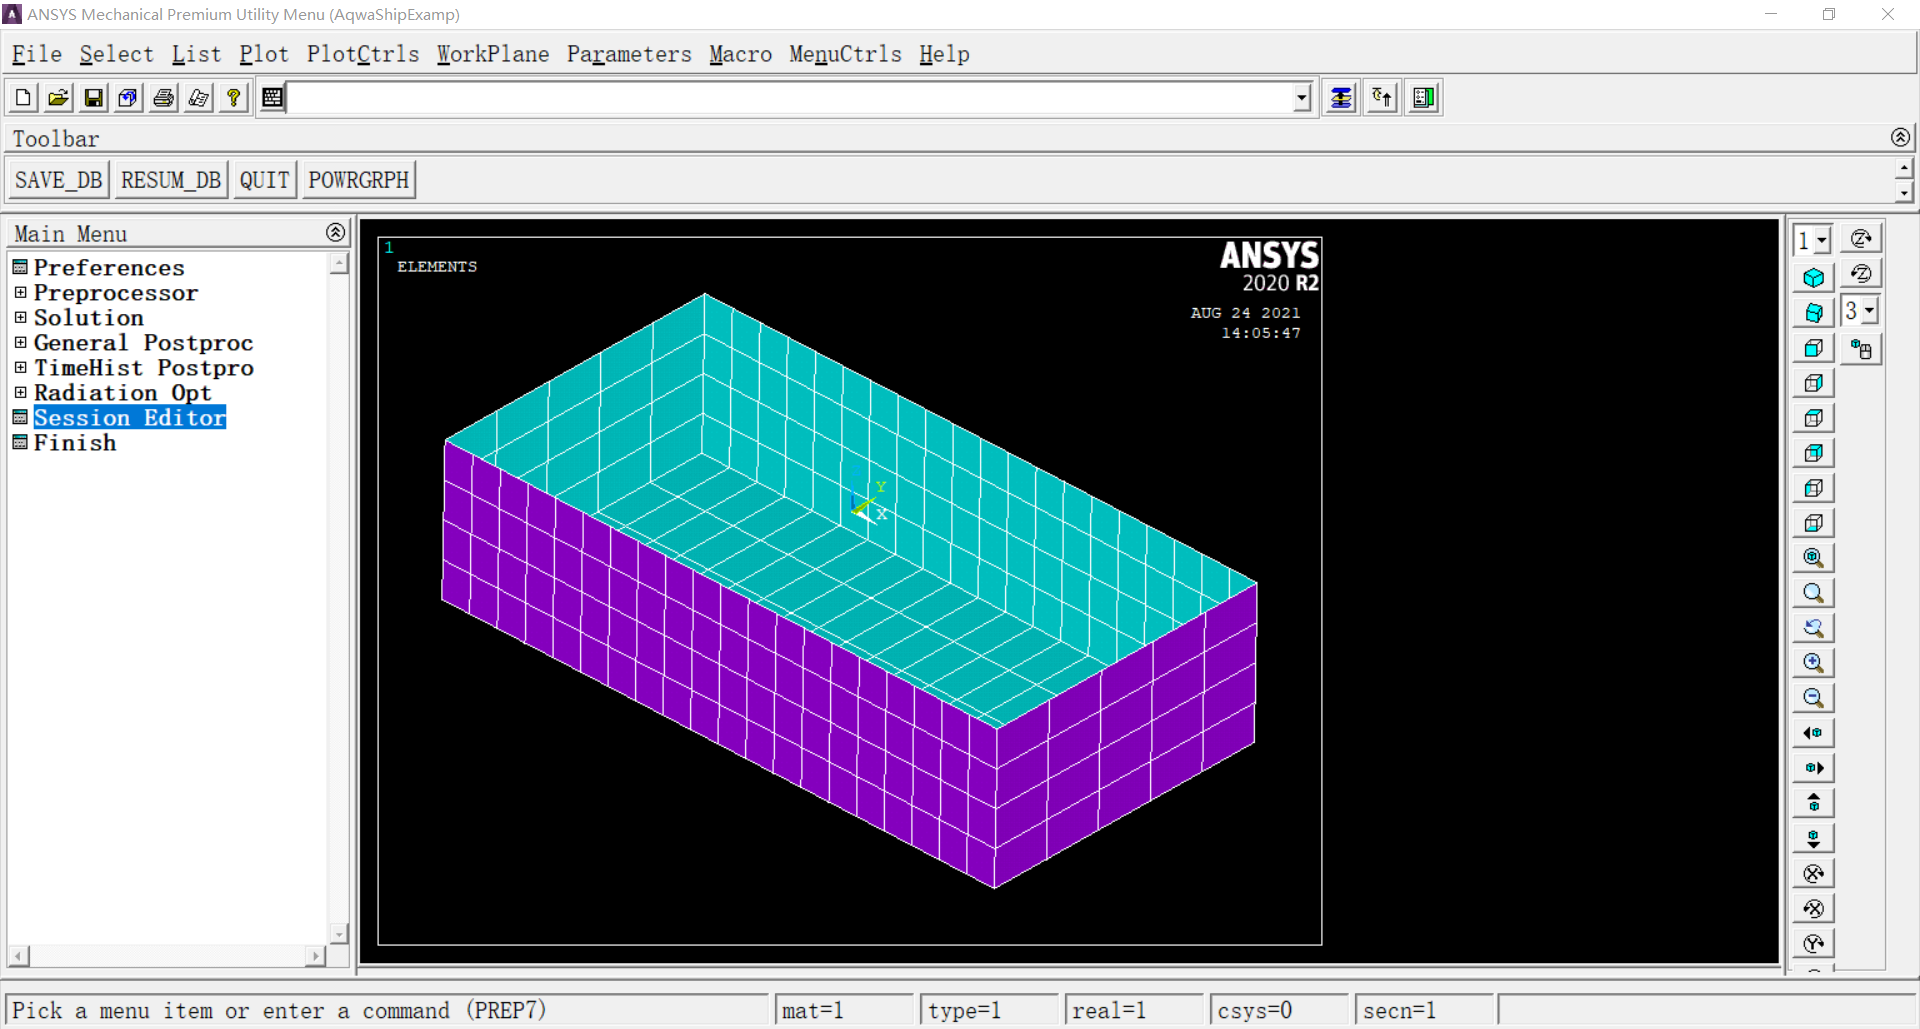Open the PlotCtrls menu
1920x1029 pixels.
coord(363,54)
